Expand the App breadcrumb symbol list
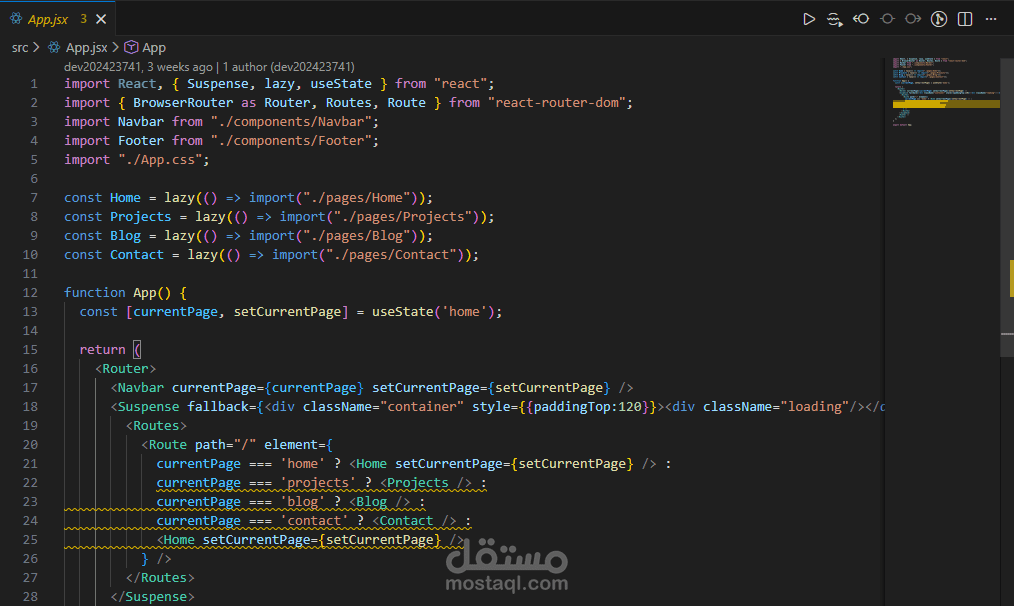1014x606 pixels. 153,47
